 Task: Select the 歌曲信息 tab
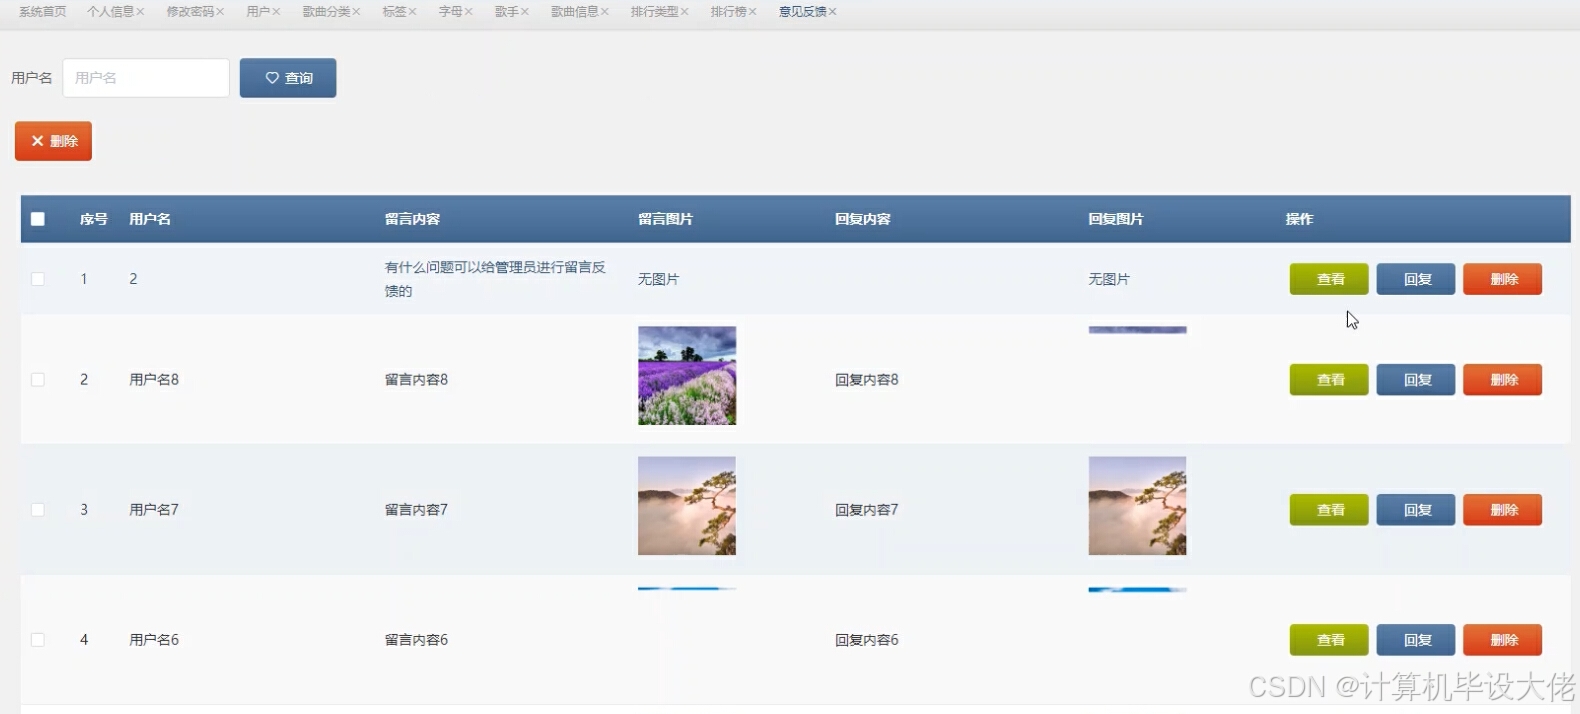pyautogui.click(x=575, y=12)
